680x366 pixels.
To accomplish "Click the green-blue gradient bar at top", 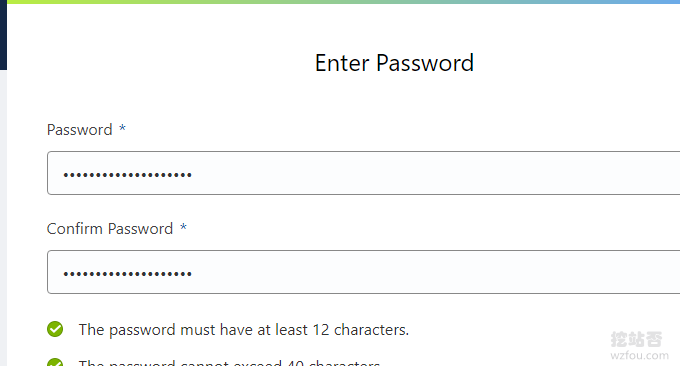I will point(343,2).
